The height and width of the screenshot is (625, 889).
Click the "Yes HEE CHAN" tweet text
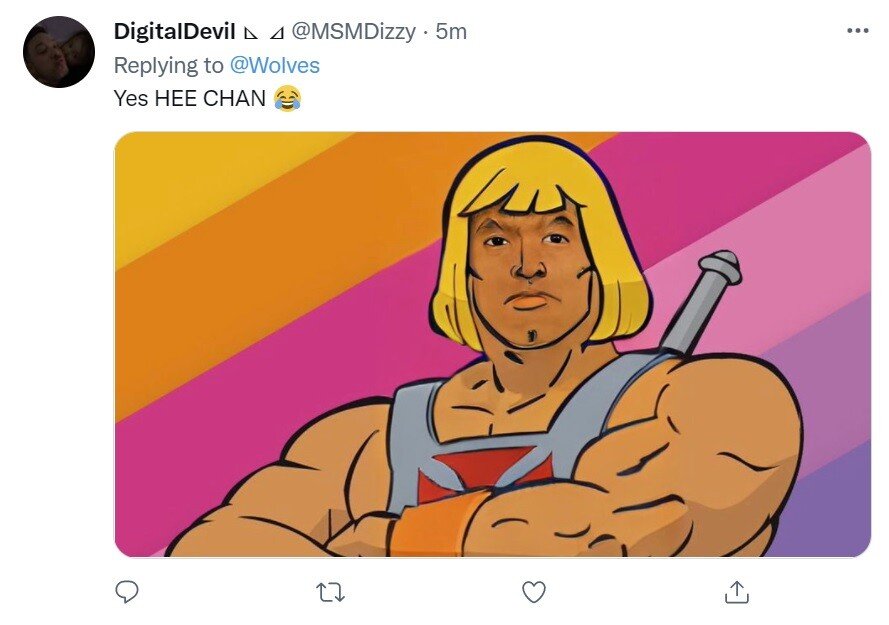point(190,98)
